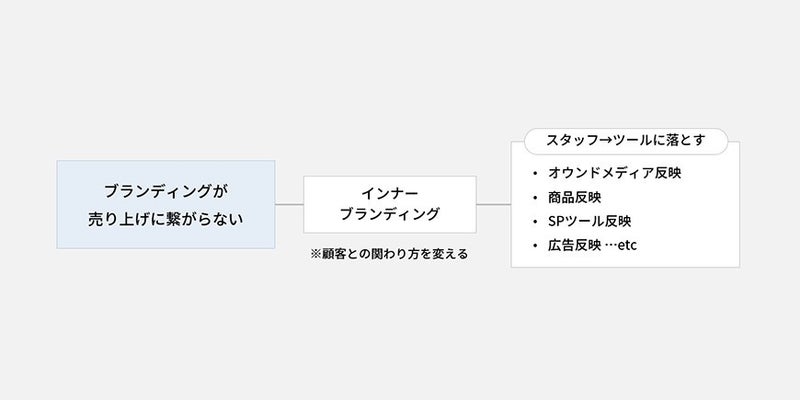Click connector line between blue box and インナー box
The width and height of the screenshot is (800, 400).
(289, 205)
